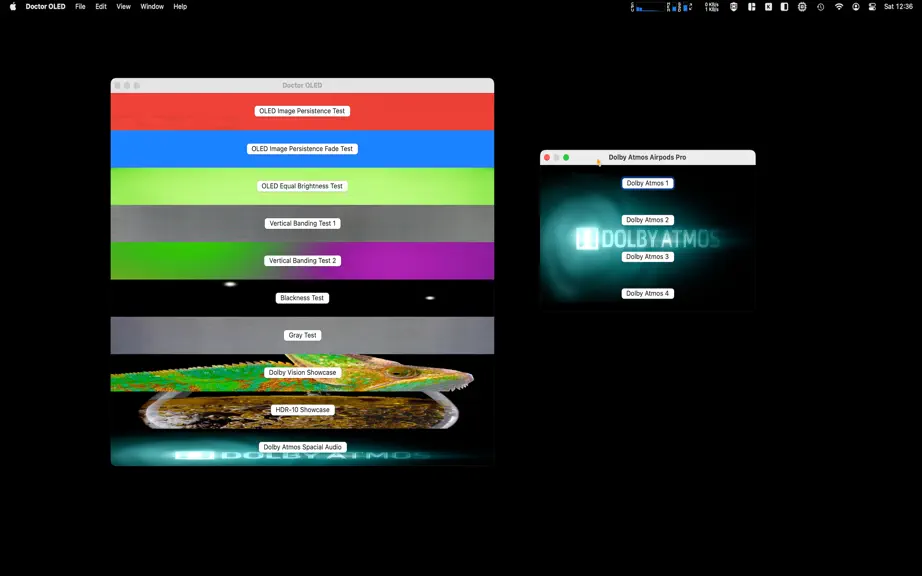The height and width of the screenshot is (576, 922).
Task: Open the Time Machine clock icon
Action: [820, 7]
